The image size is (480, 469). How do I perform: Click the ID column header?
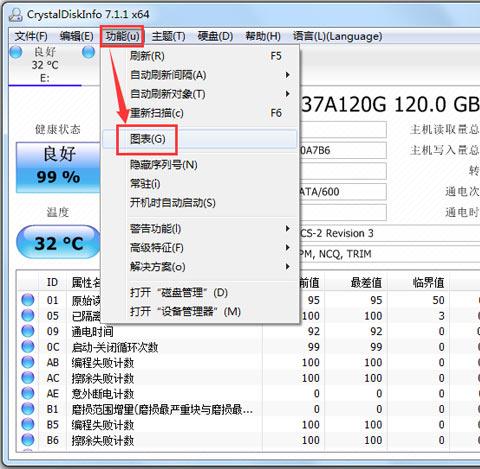coord(52,283)
